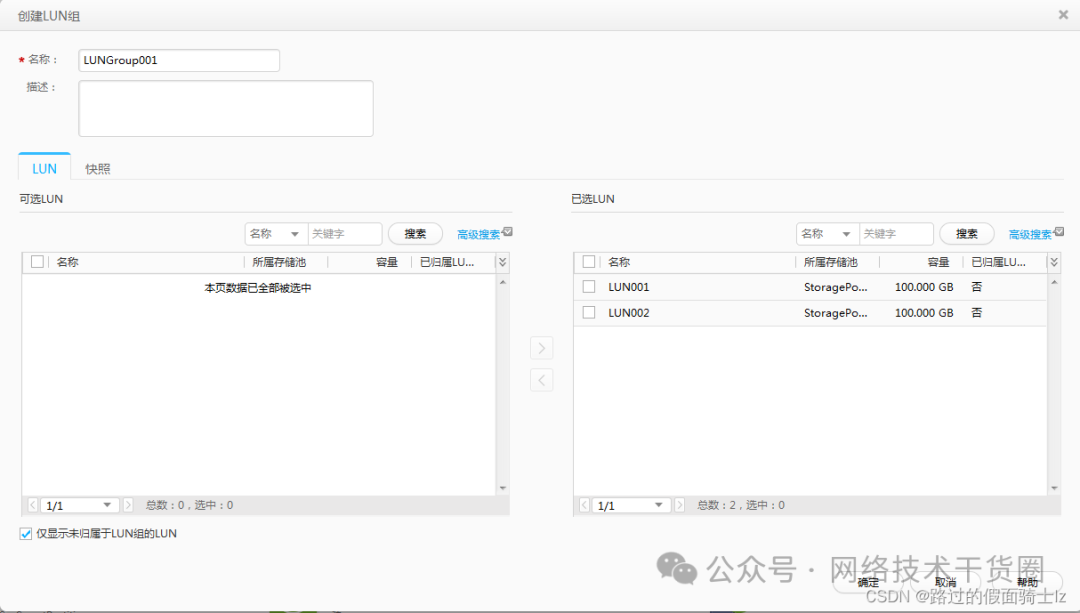The width and height of the screenshot is (1080, 613).
Task: Click next page arrow under the 已选LUN list
Action: point(678,505)
